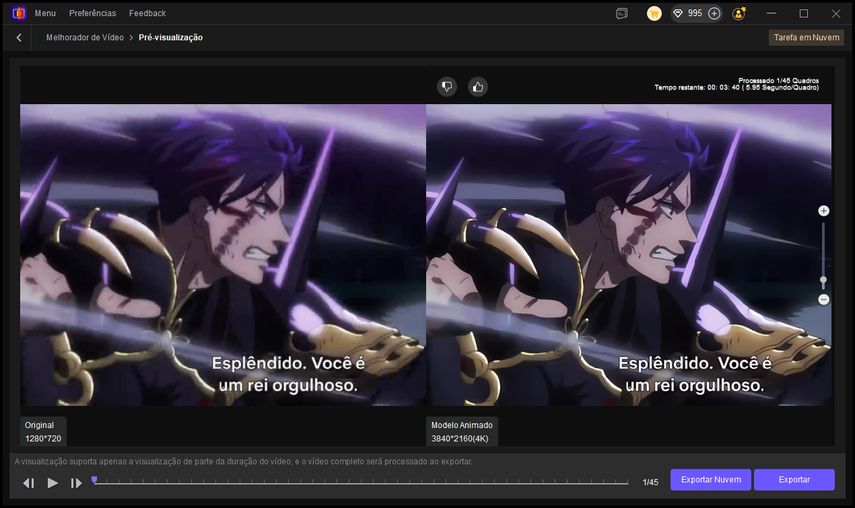Image resolution: width=855 pixels, height=508 pixels.
Task: Adjust the vertical zoom slider handle
Action: pyautogui.click(x=823, y=280)
